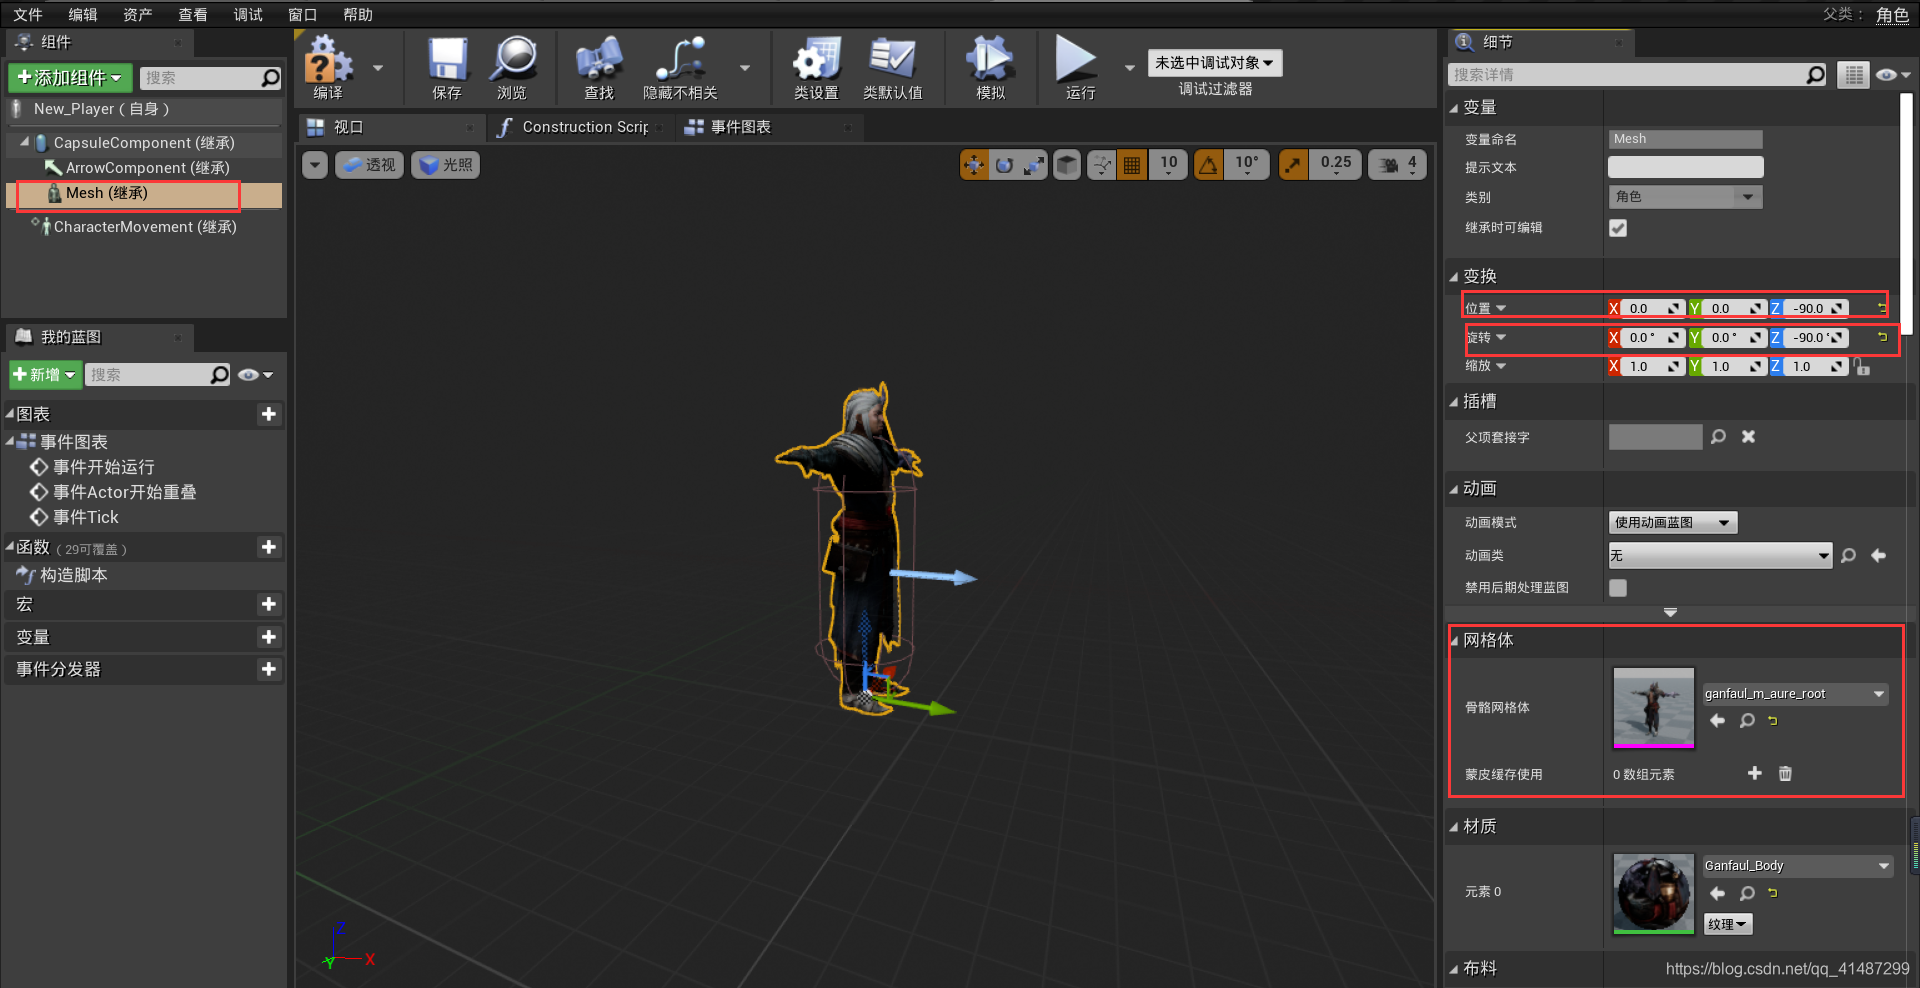Open the scale snap 0.25 dropdown
1920x988 pixels.
tap(1335, 165)
